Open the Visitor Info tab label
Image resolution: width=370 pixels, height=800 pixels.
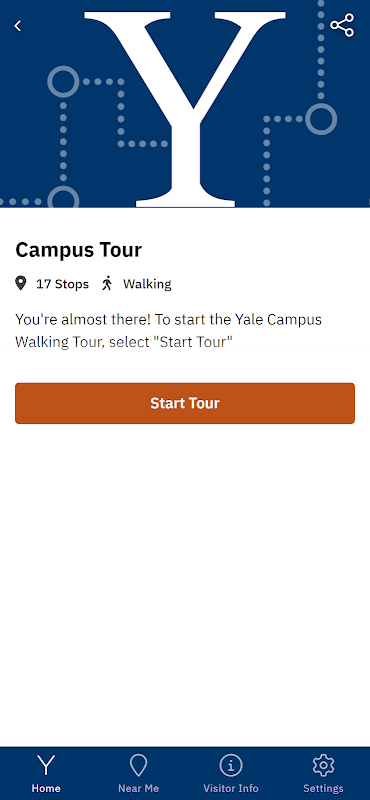pos(231,788)
